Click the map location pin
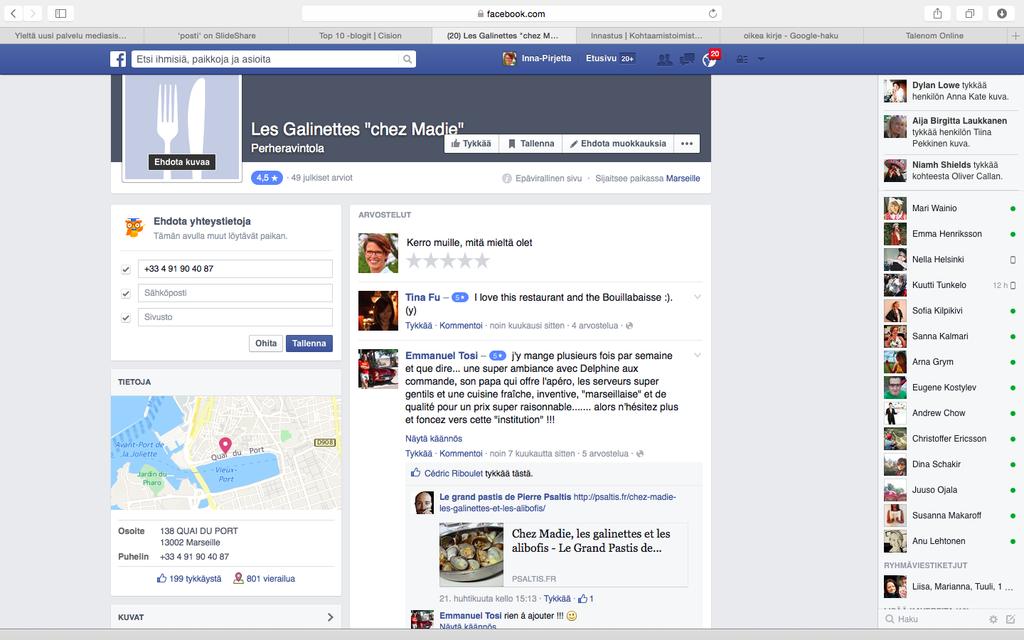The width and height of the screenshot is (1024, 640). click(x=225, y=445)
